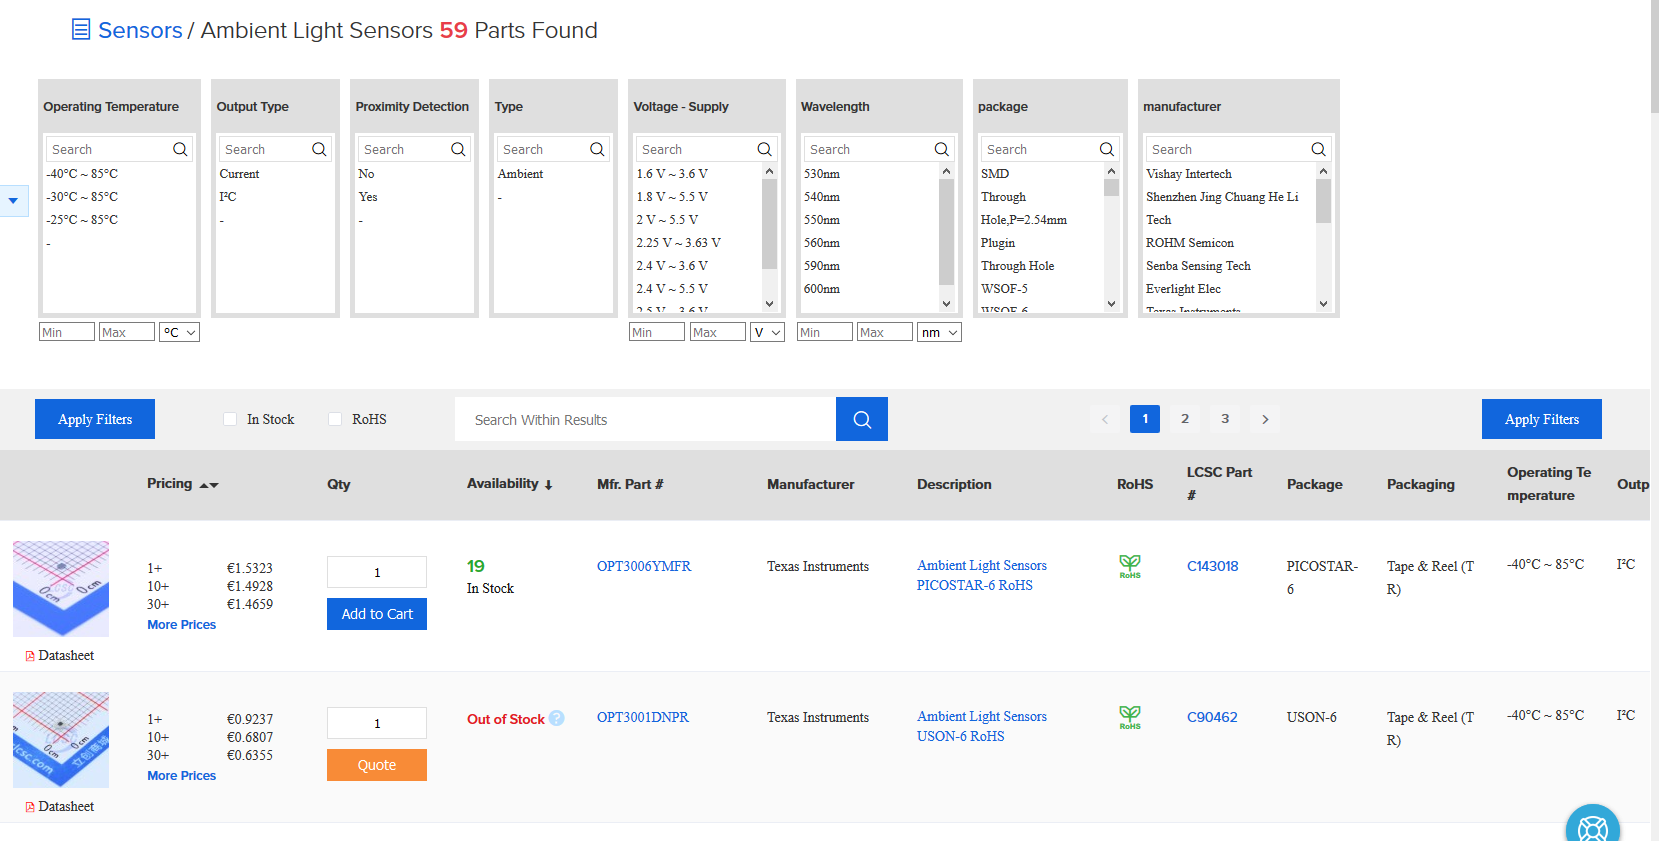The height and width of the screenshot is (841, 1659).
Task: Click Add to Cart for OPT3006YMFR
Action: [377, 614]
